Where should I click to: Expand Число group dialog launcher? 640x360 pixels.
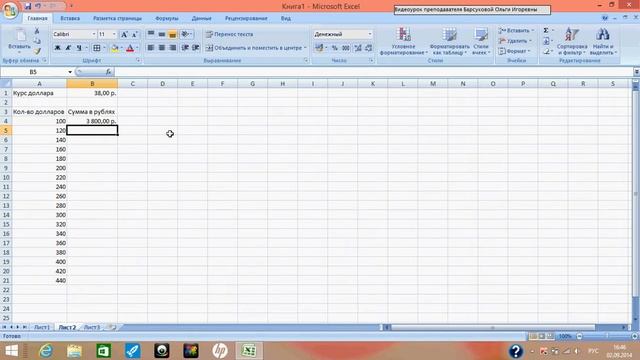tap(371, 60)
